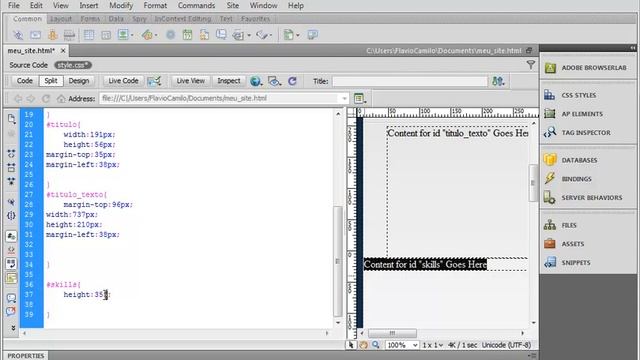
Task: Insert a named anchor
Action: point(53,35)
